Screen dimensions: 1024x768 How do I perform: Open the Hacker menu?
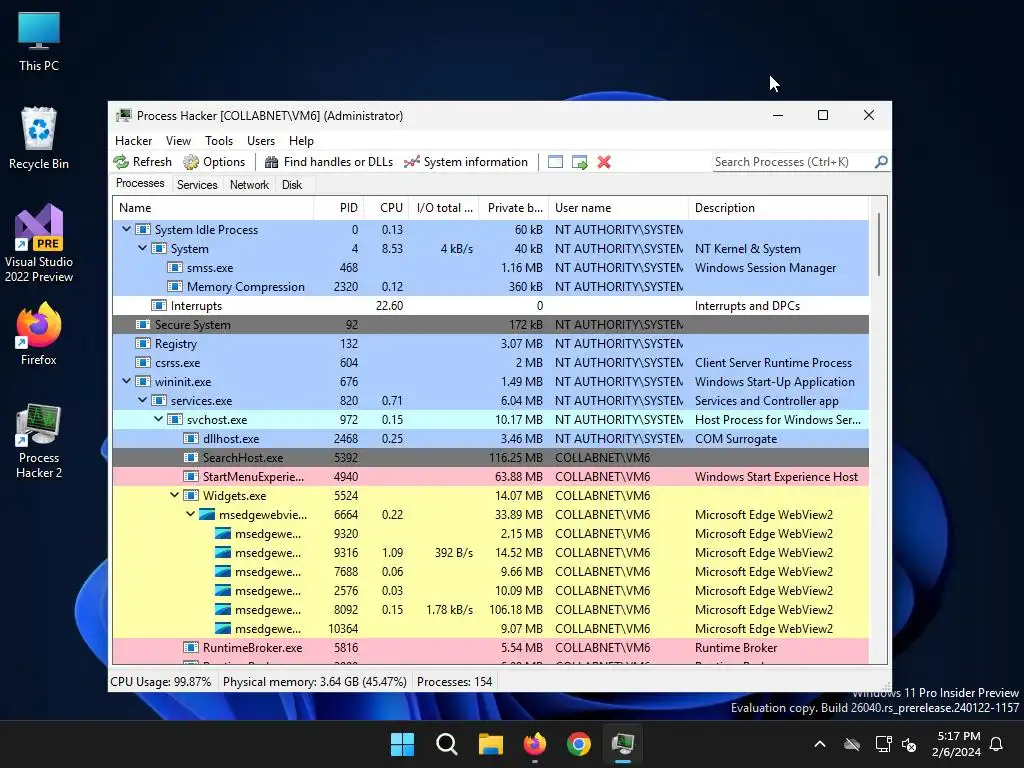(x=133, y=140)
